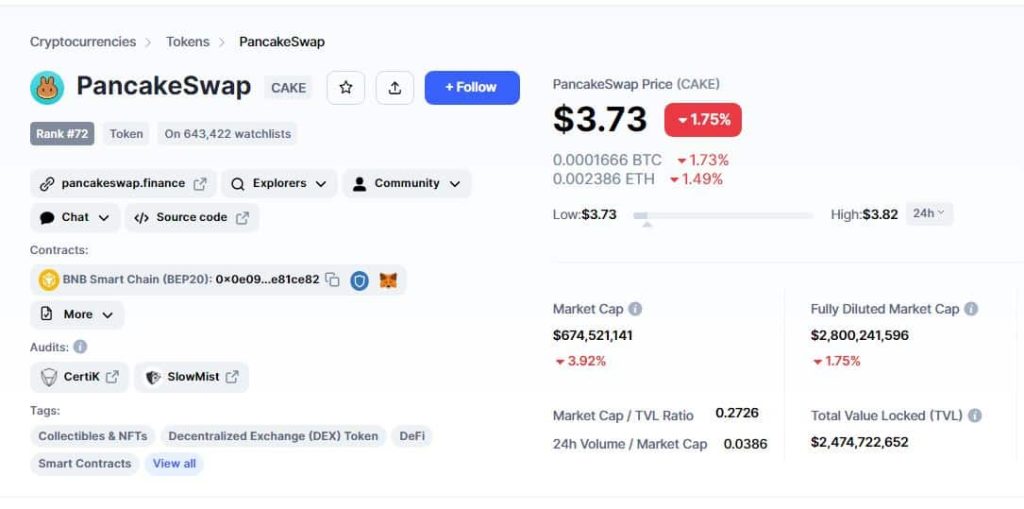The width and height of the screenshot is (1024, 509).
Task: Copy the BNB contract address icon
Action: 332,280
